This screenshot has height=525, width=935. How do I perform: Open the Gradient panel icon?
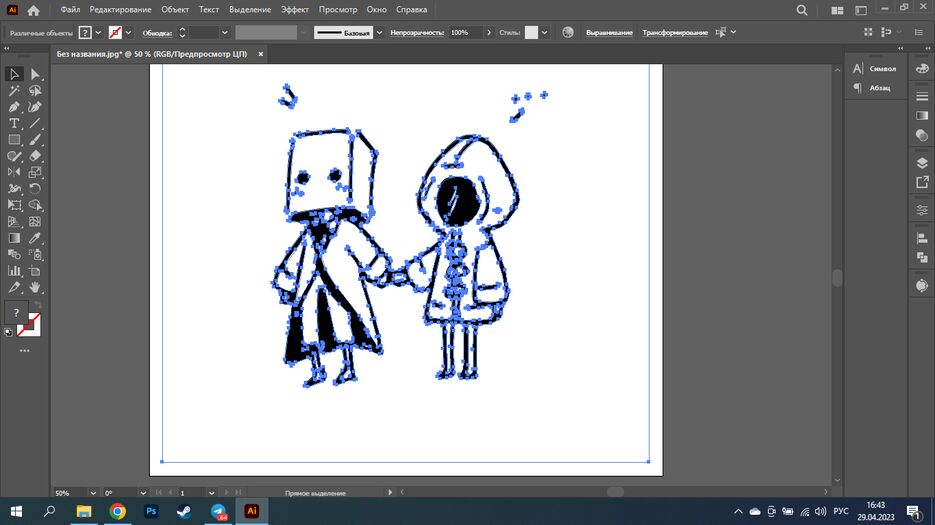tap(922, 115)
